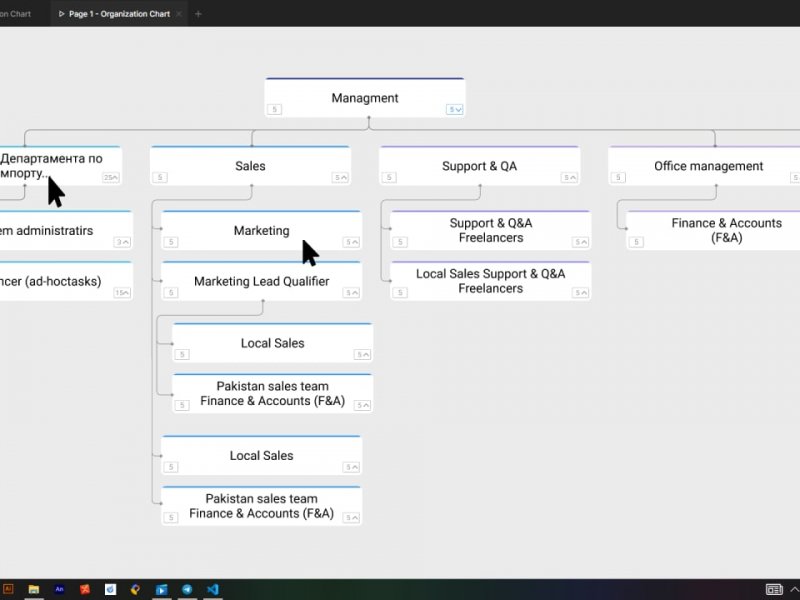Collapse the Sales branch
The image size is (800, 600).
(x=340, y=178)
